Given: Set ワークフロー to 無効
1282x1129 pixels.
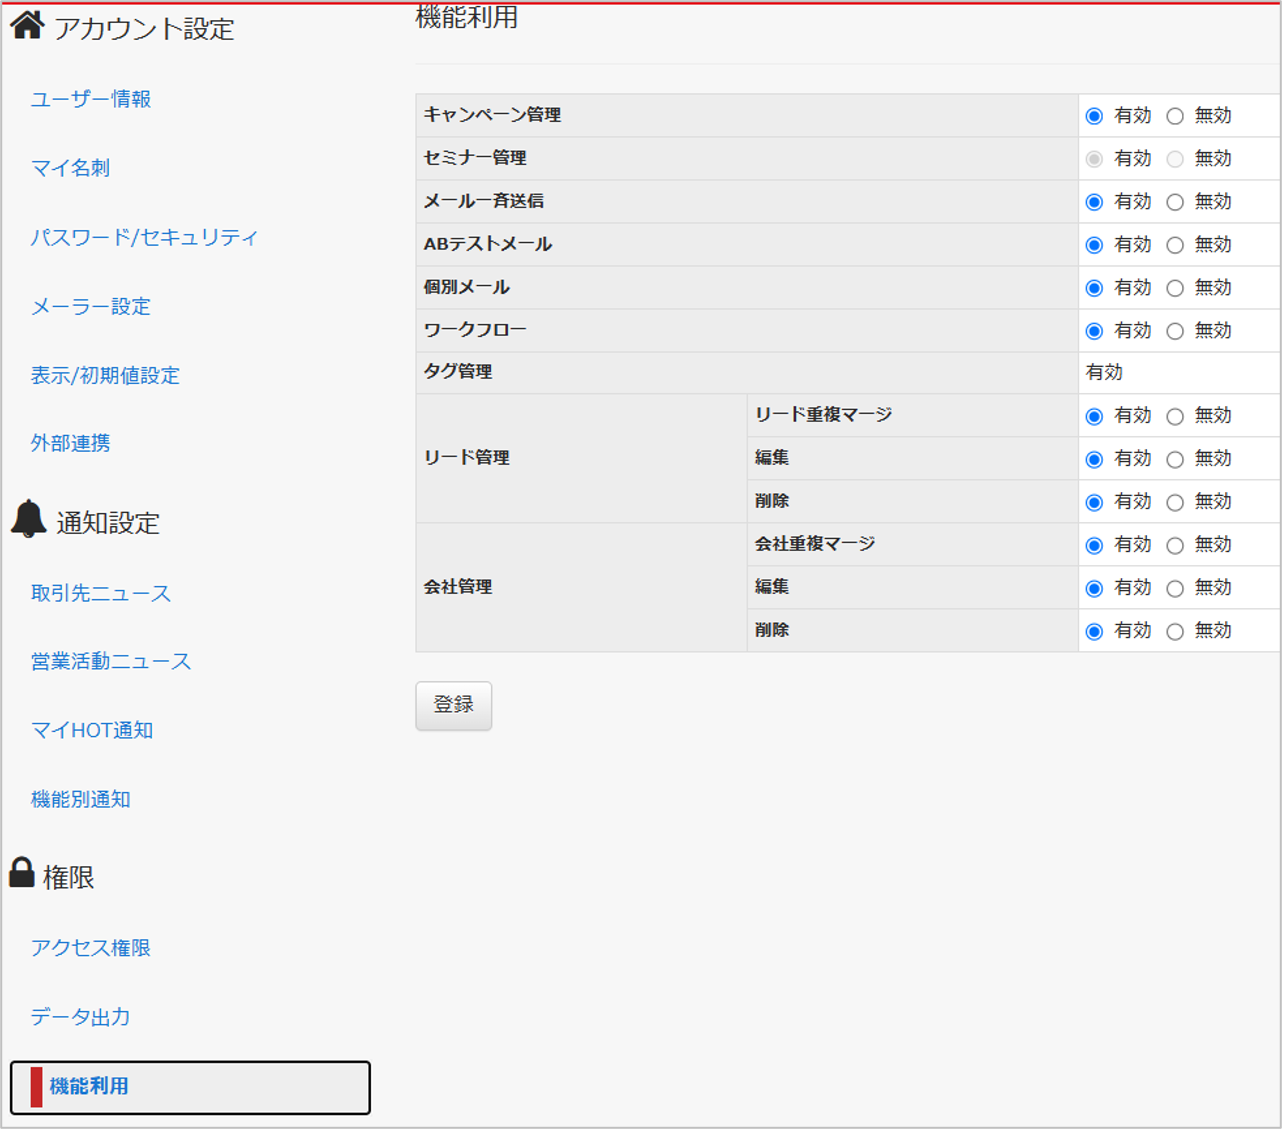Looking at the screenshot, I should (x=1175, y=331).
